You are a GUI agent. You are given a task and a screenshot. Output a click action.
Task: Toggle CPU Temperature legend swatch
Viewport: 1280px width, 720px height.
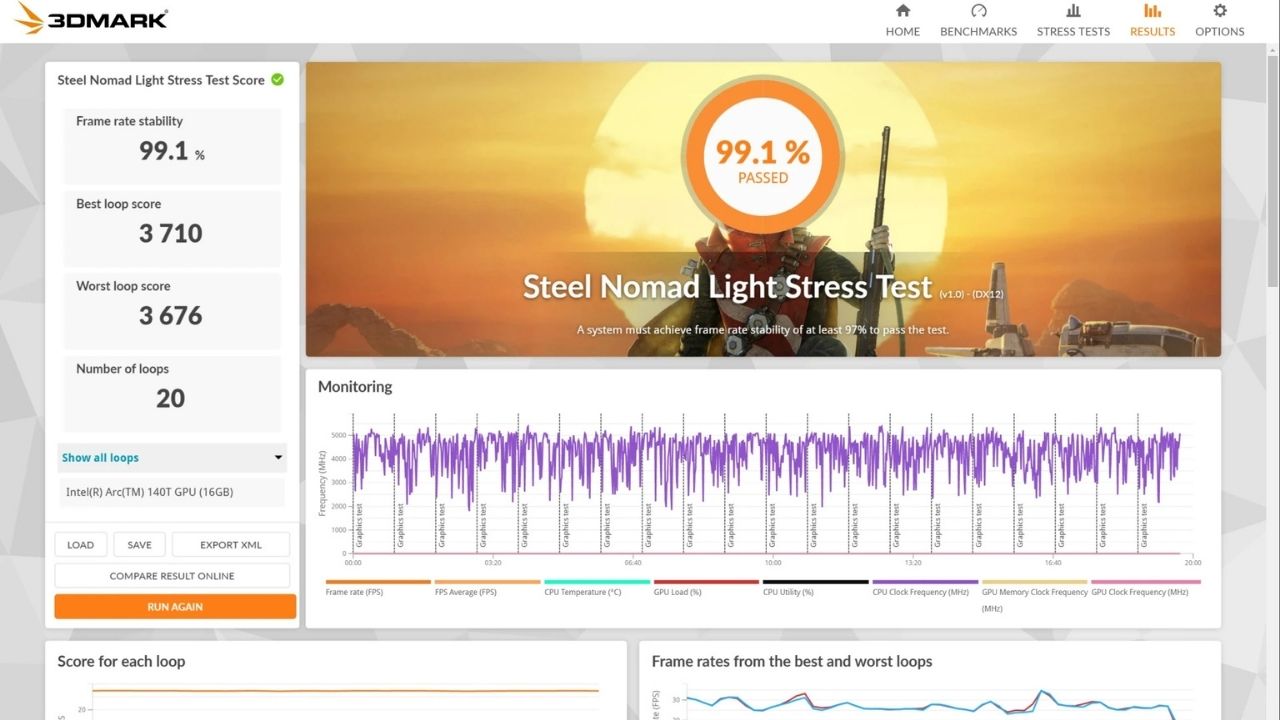click(597, 582)
